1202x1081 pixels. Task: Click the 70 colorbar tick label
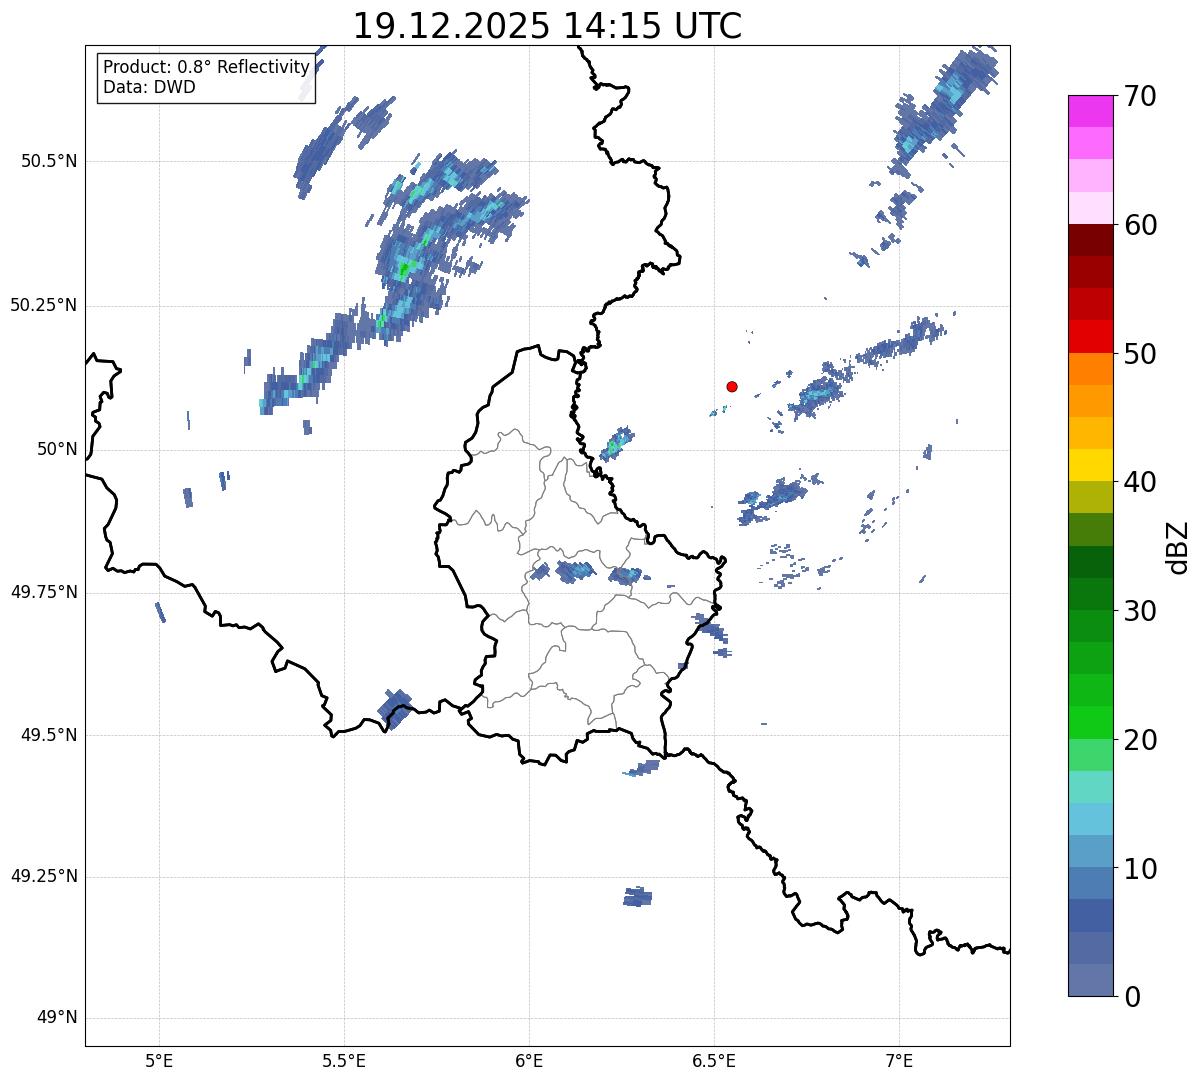pyautogui.click(x=1141, y=96)
